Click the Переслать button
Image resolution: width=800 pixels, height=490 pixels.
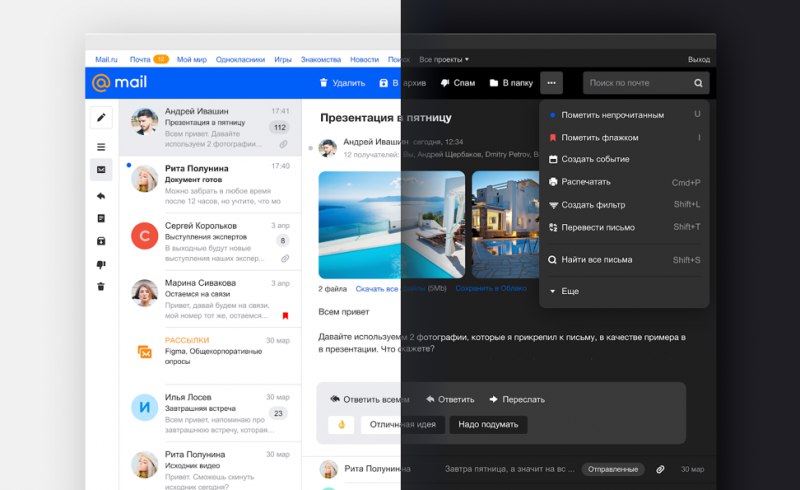pos(517,399)
